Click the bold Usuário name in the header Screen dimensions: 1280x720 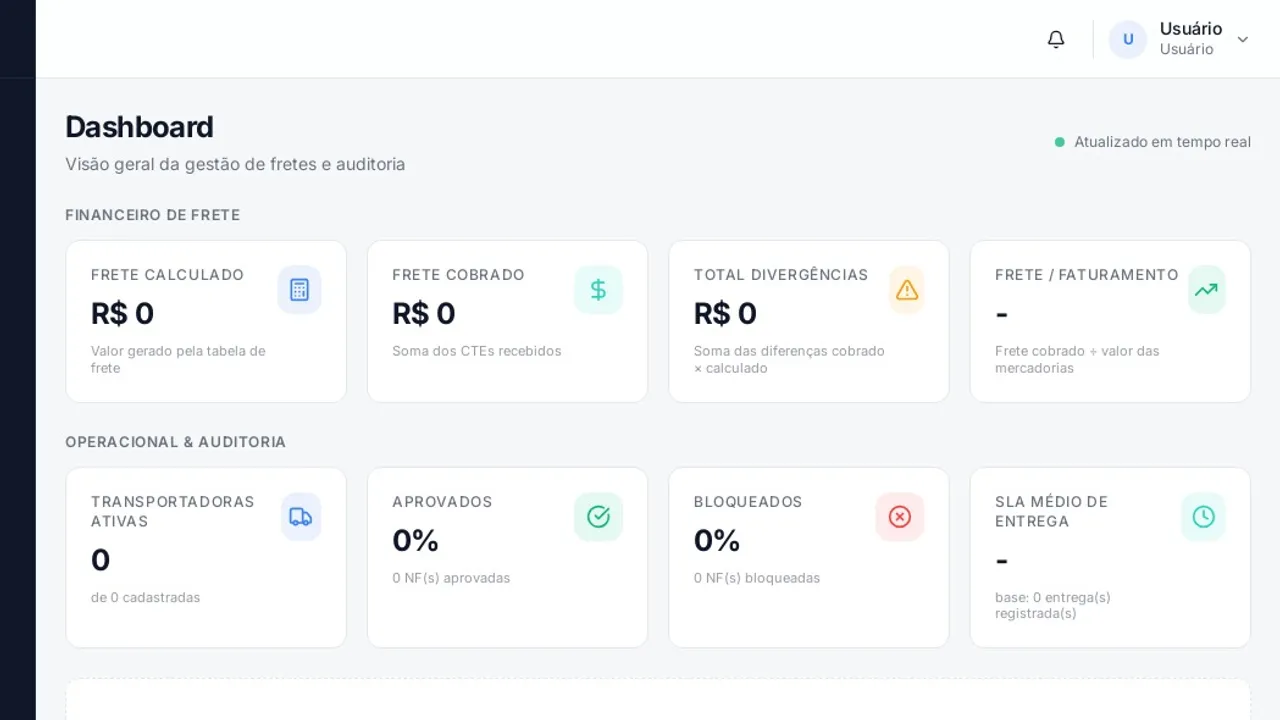[x=1191, y=29]
